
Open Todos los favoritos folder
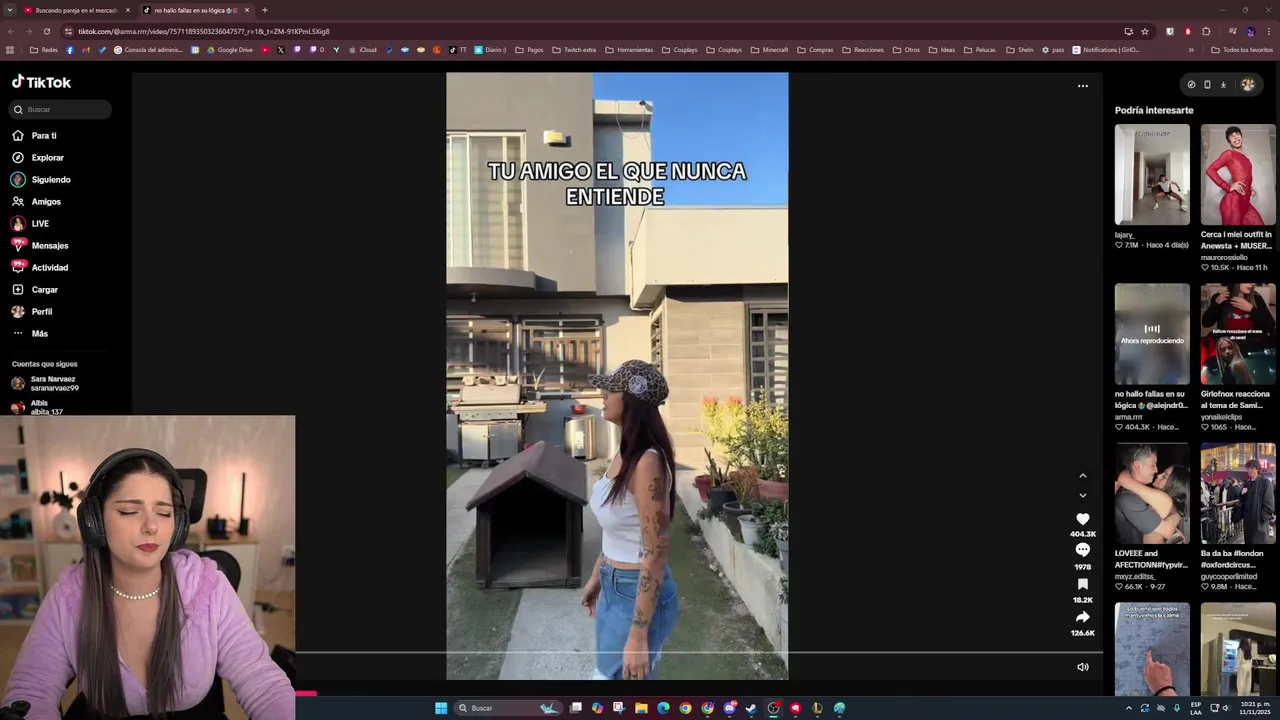pos(1241,50)
